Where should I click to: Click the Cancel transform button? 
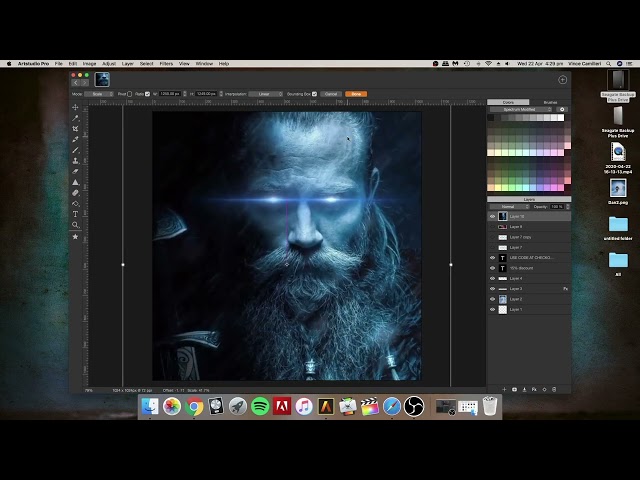coord(331,94)
